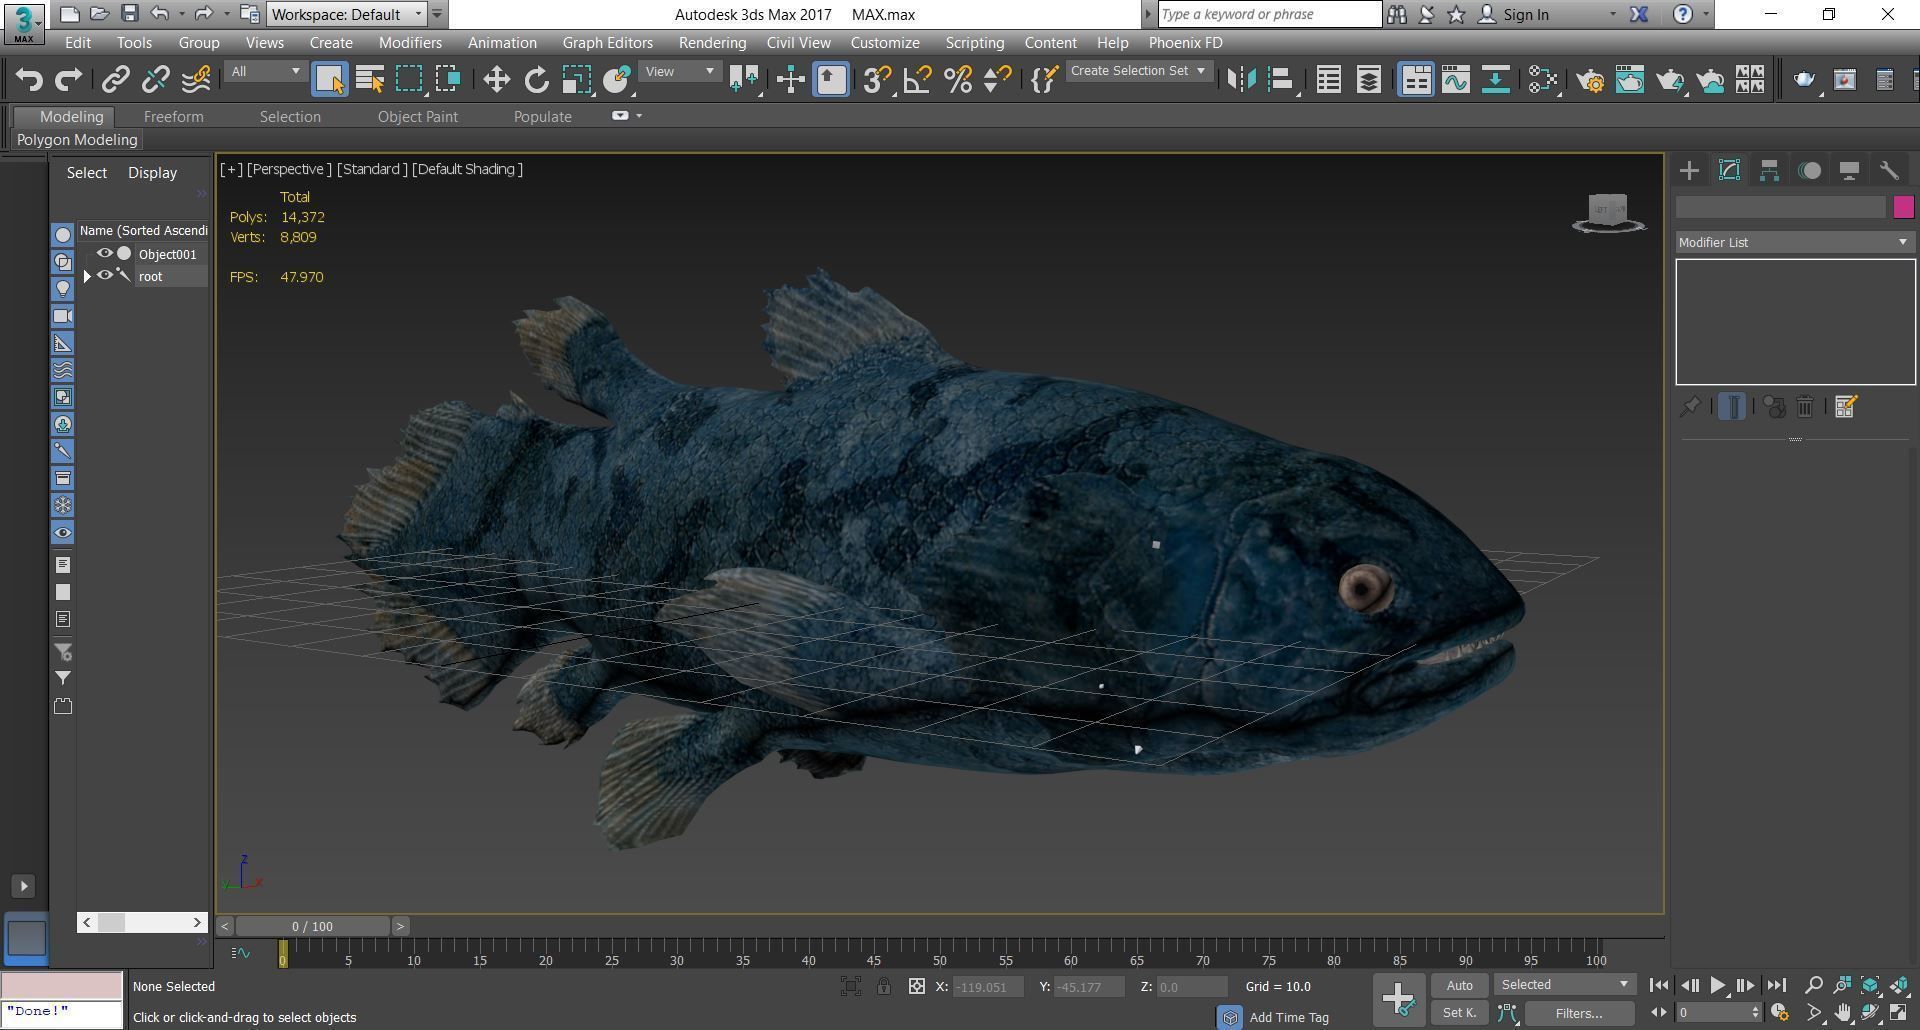Click the Redo arrow in main toolbar
Viewport: 1920px width, 1030px height.
[x=69, y=79]
